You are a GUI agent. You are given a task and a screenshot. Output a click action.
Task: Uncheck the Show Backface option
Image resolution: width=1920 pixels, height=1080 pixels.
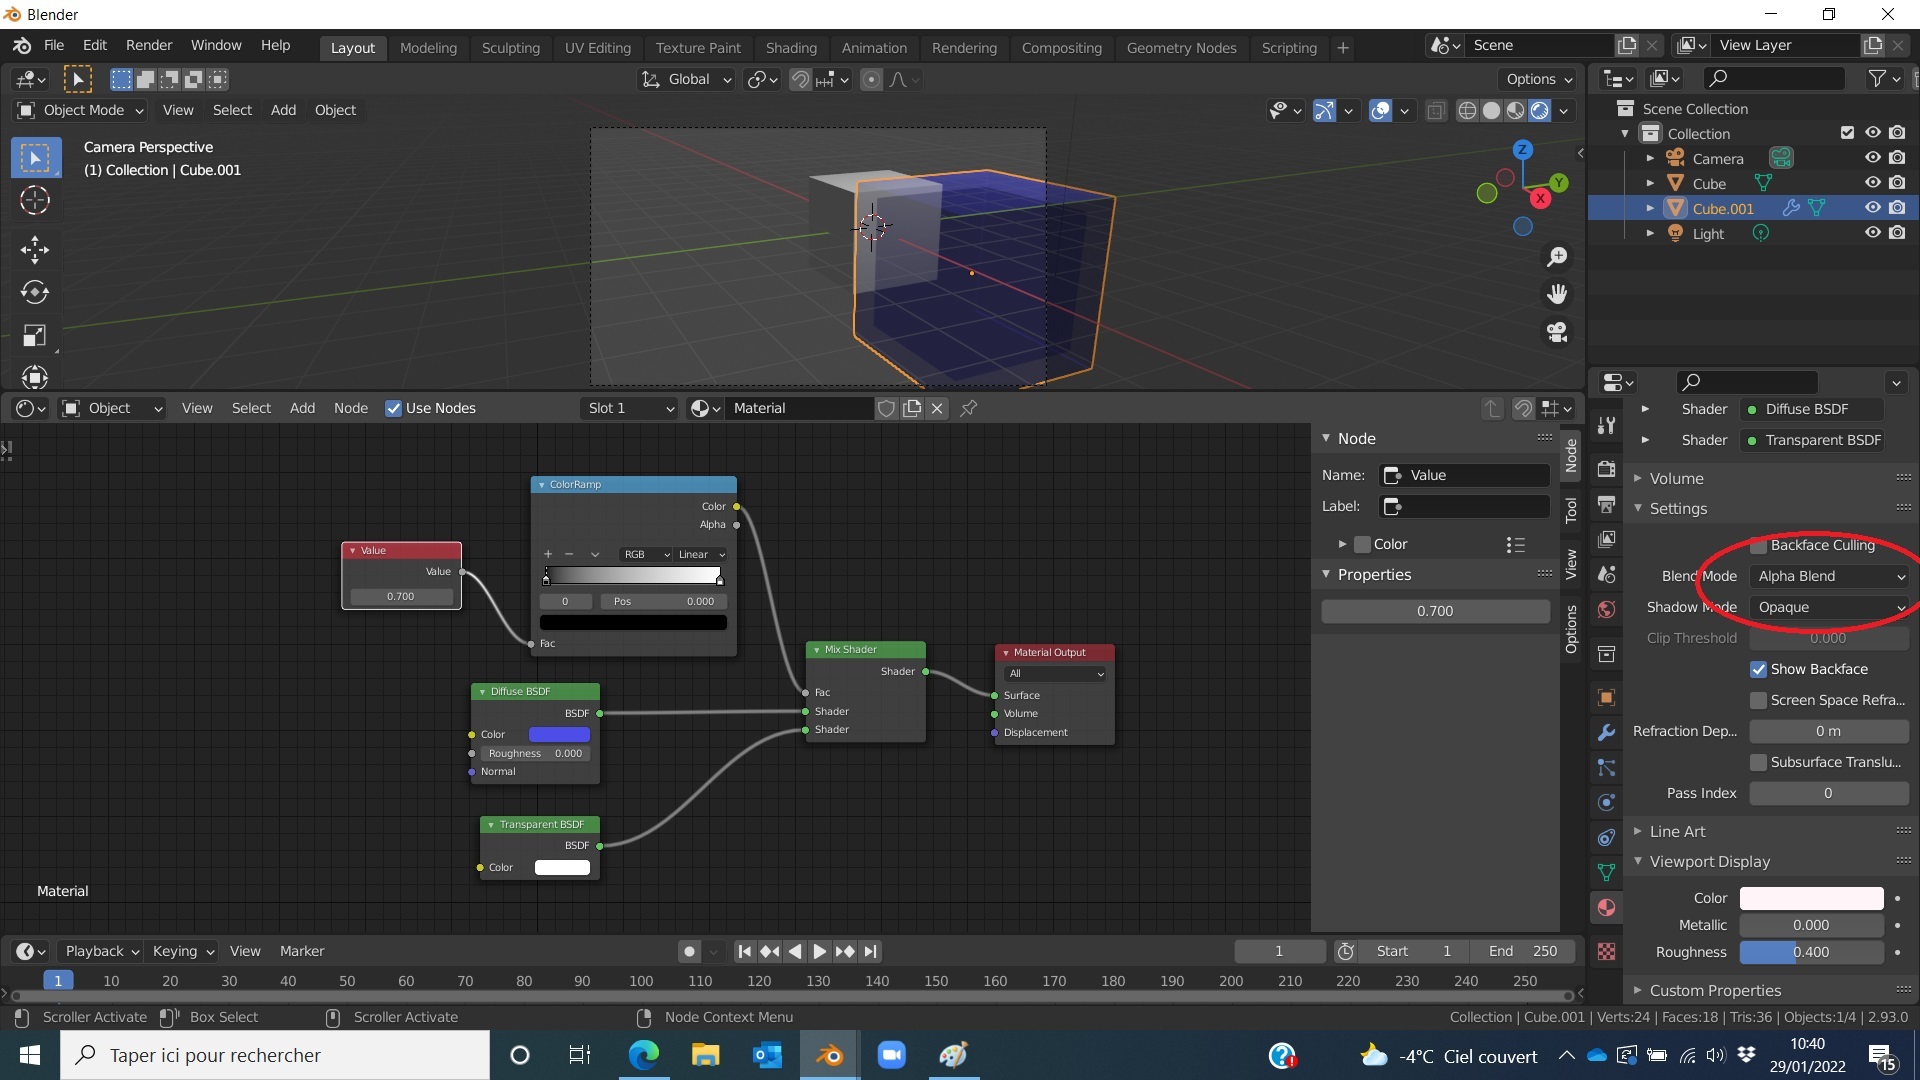pos(1758,669)
